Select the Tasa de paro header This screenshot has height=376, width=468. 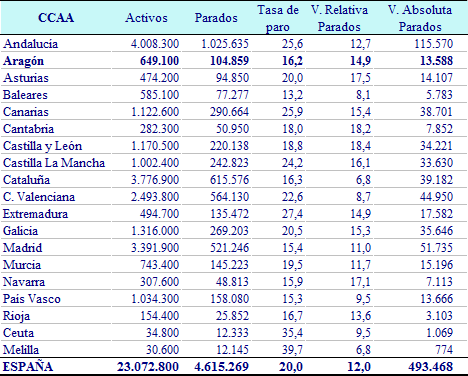click(278, 18)
